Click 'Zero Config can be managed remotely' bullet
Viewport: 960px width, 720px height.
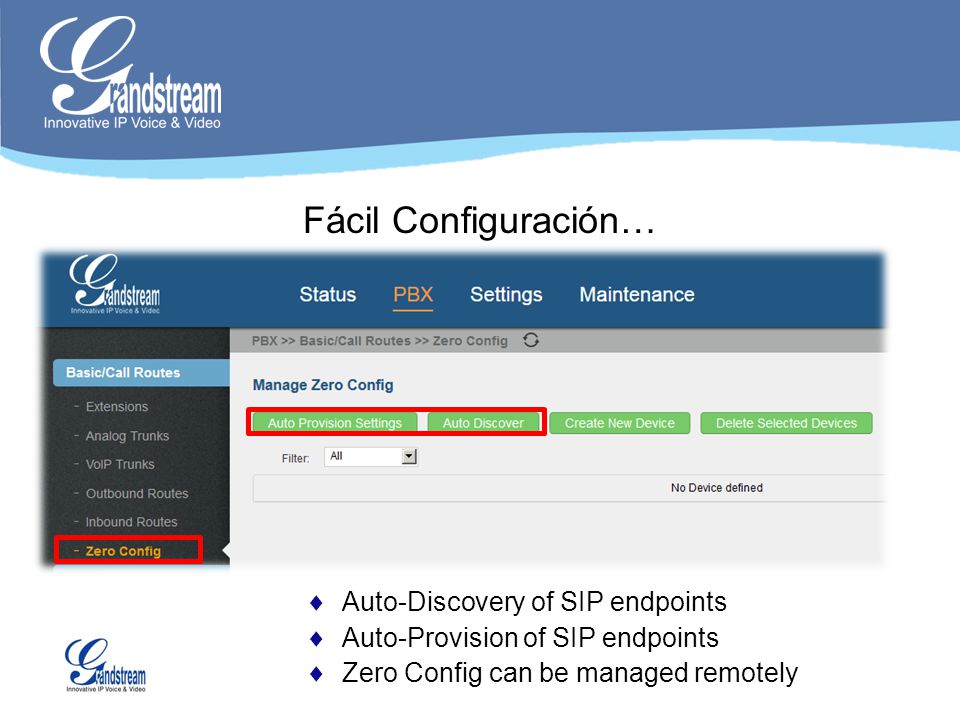pyautogui.click(x=569, y=673)
